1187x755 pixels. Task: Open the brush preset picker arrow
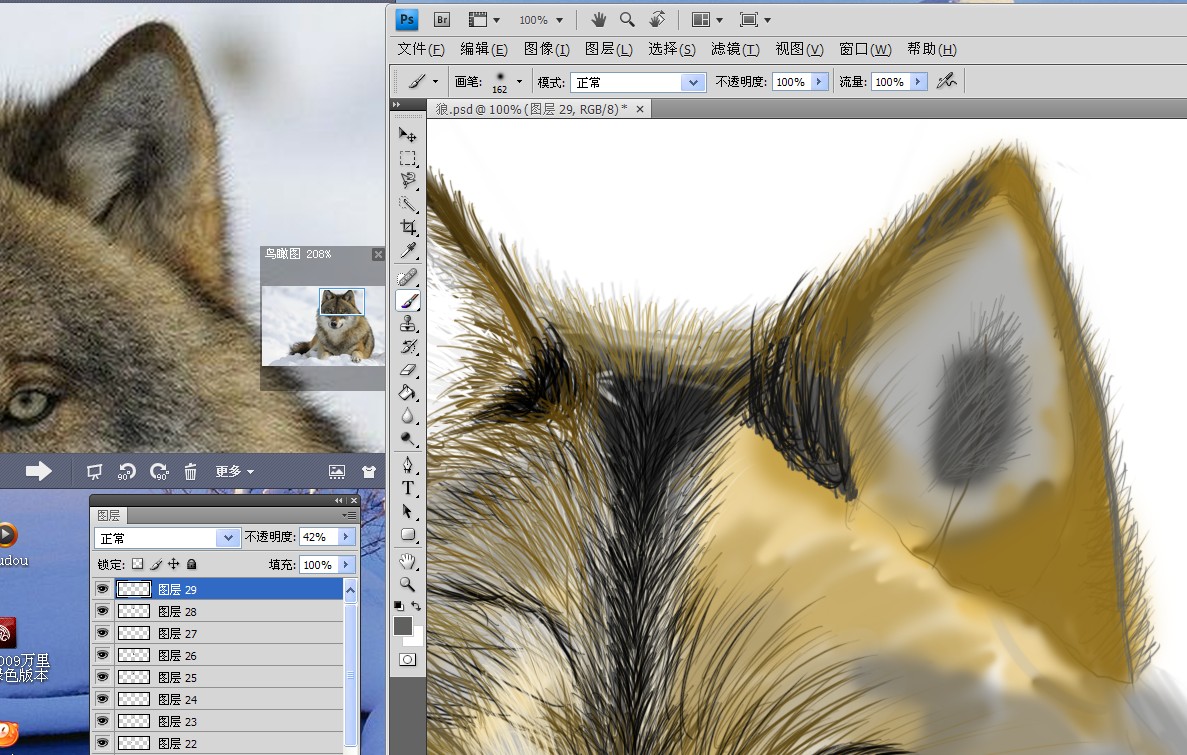519,81
